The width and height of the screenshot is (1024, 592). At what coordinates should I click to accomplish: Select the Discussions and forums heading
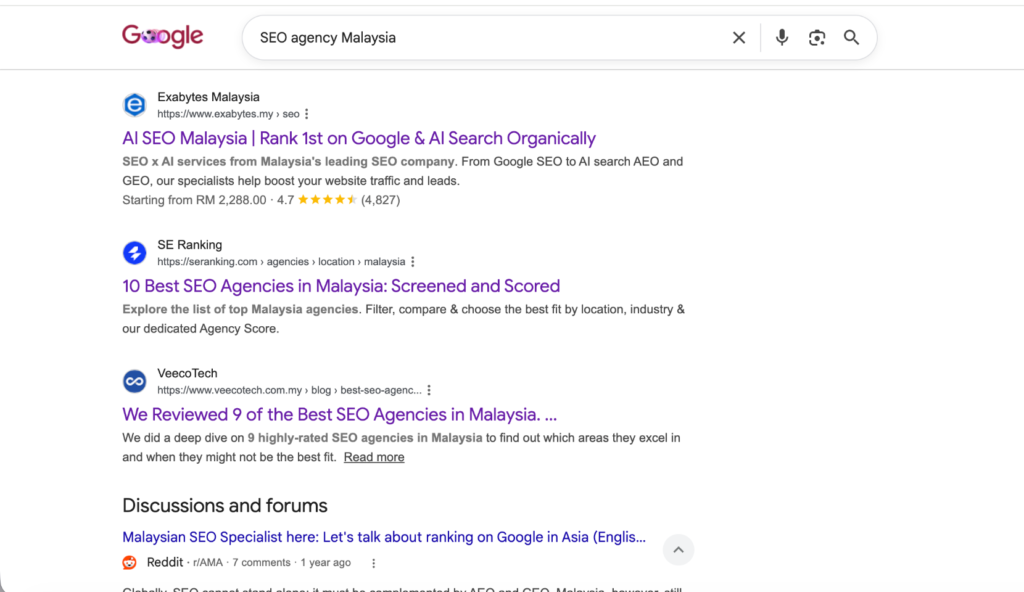pyautogui.click(x=225, y=505)
